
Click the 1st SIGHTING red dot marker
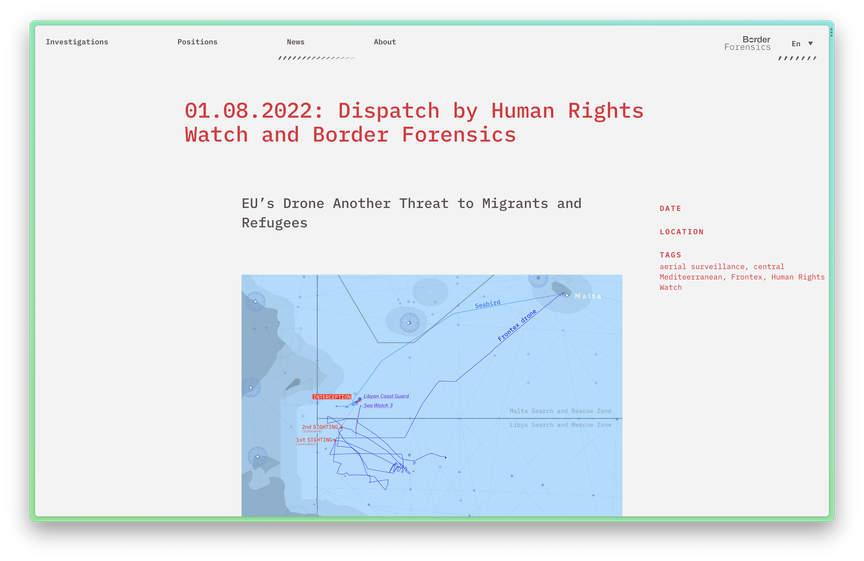coord(335,440)
